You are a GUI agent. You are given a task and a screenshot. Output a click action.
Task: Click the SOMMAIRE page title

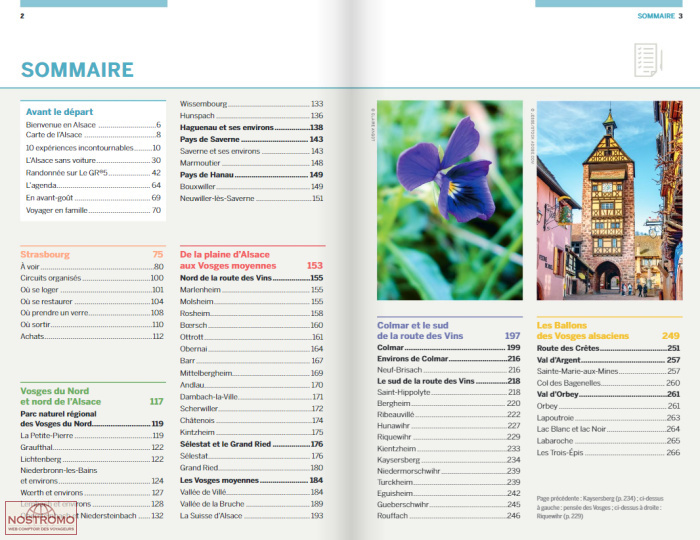[x=77, y=70]
